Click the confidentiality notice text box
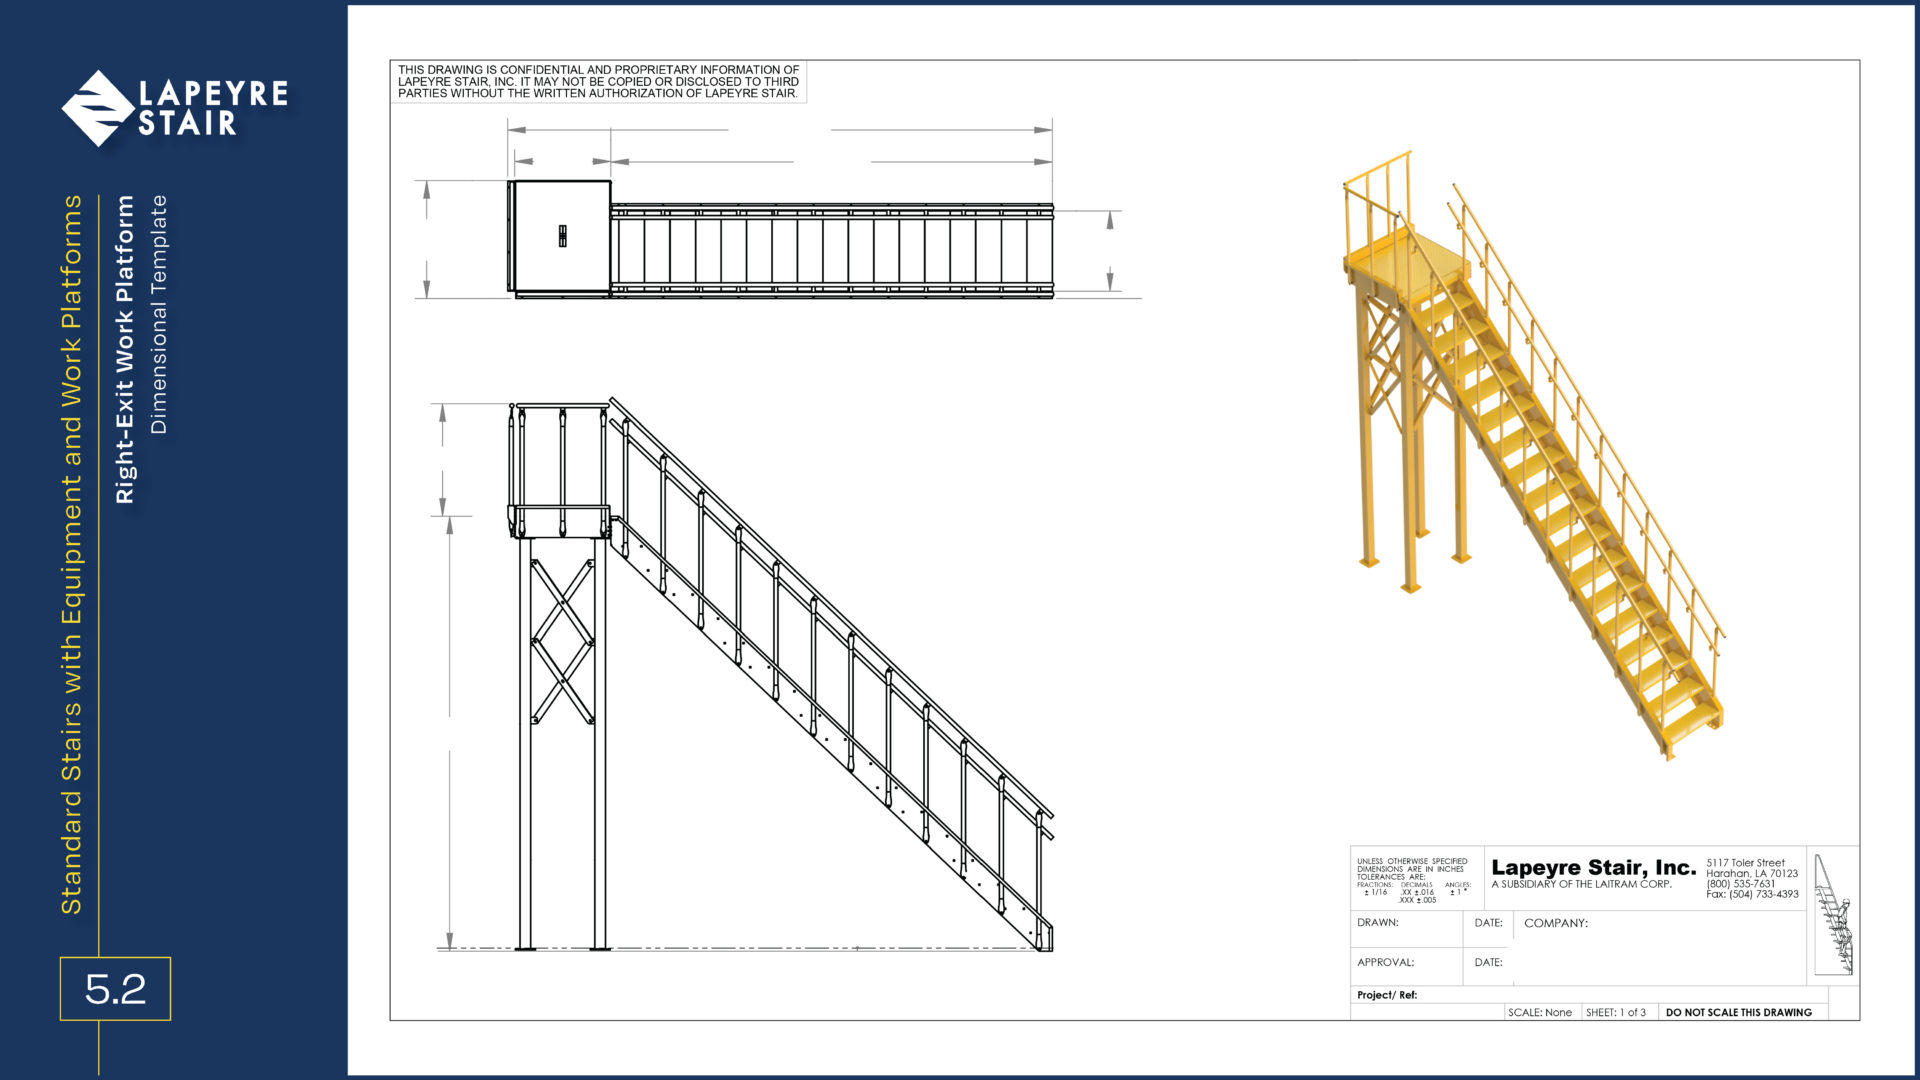This screenshot has height=1080, width=1920. 598,82
